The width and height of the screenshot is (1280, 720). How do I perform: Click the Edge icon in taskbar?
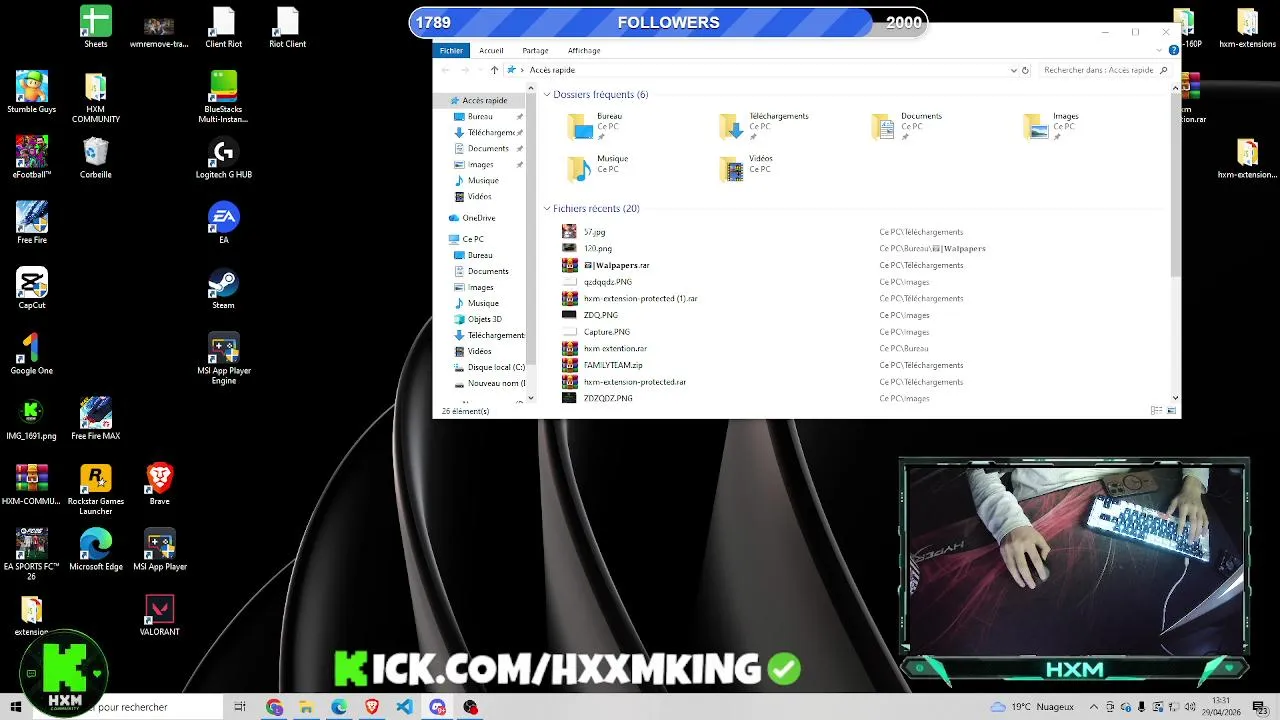pos(339,707)
